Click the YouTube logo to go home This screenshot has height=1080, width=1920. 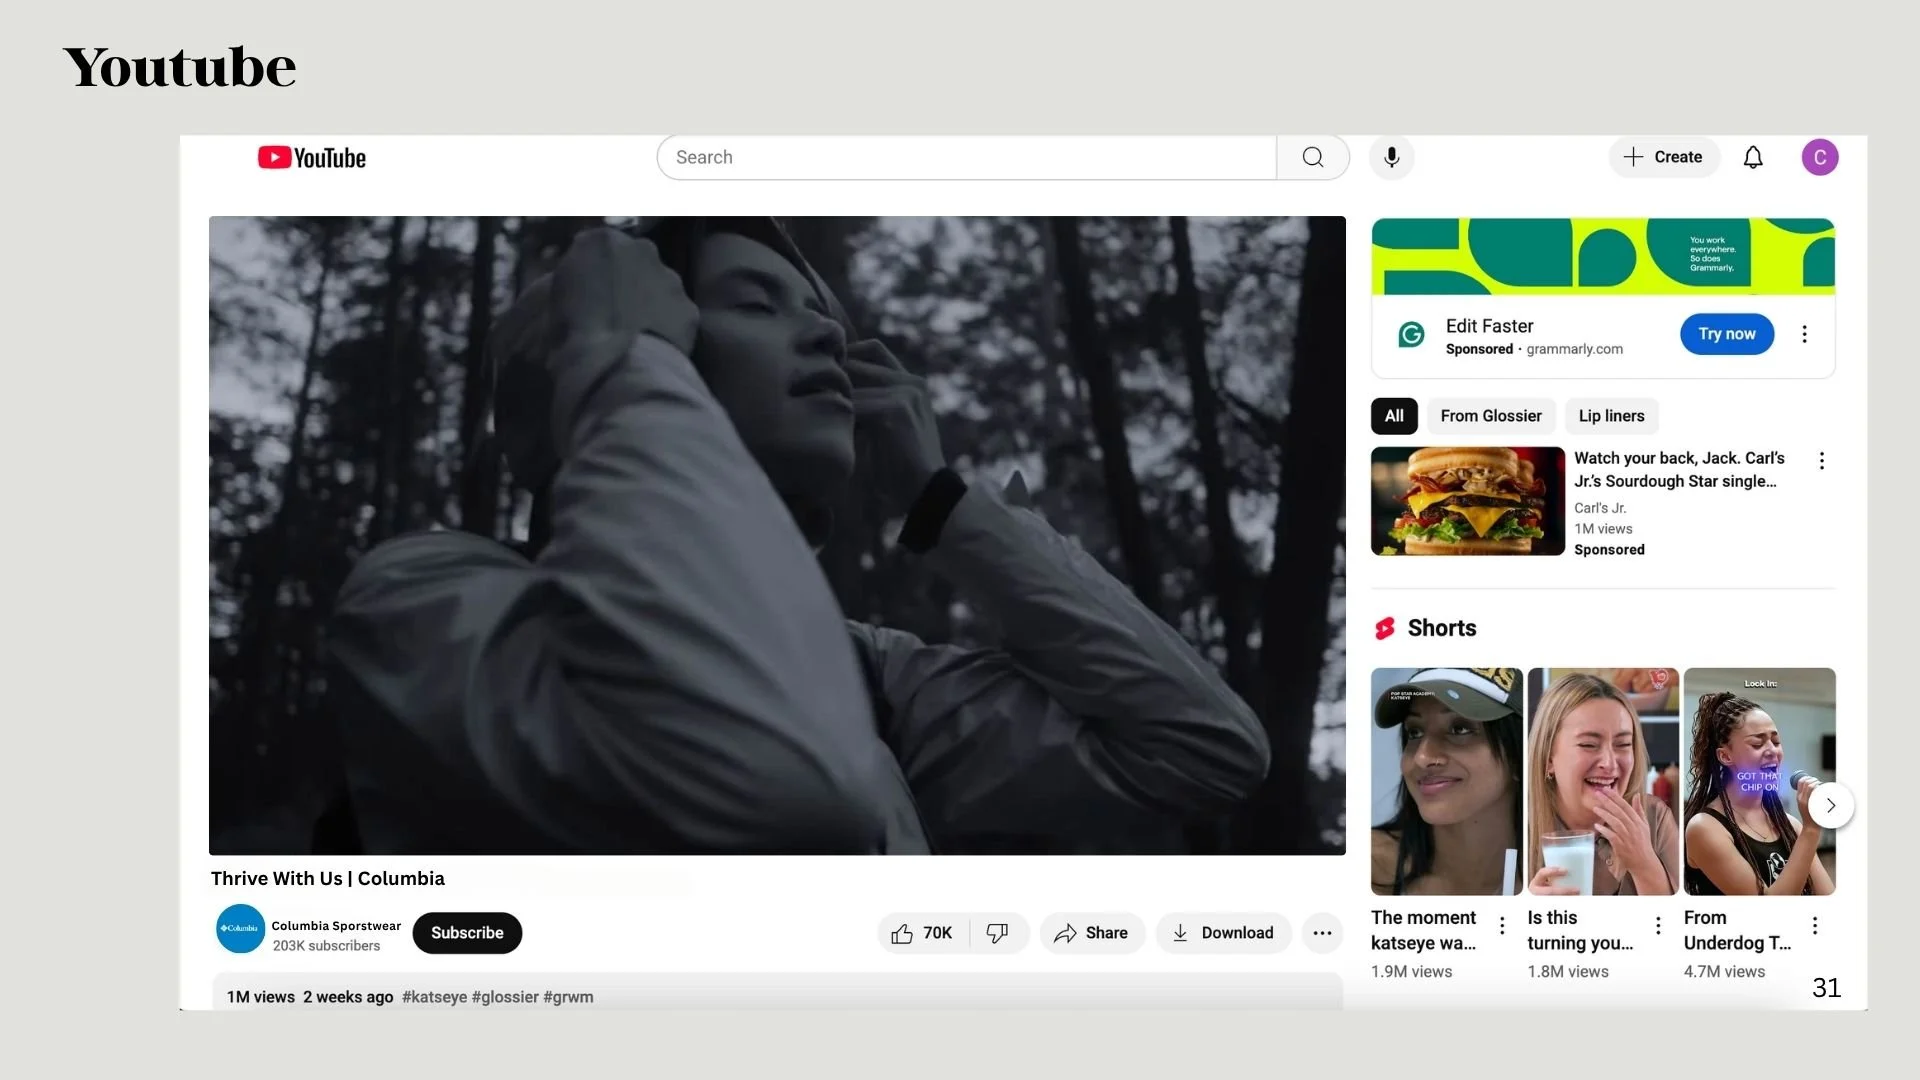click(x=312, y=158)
